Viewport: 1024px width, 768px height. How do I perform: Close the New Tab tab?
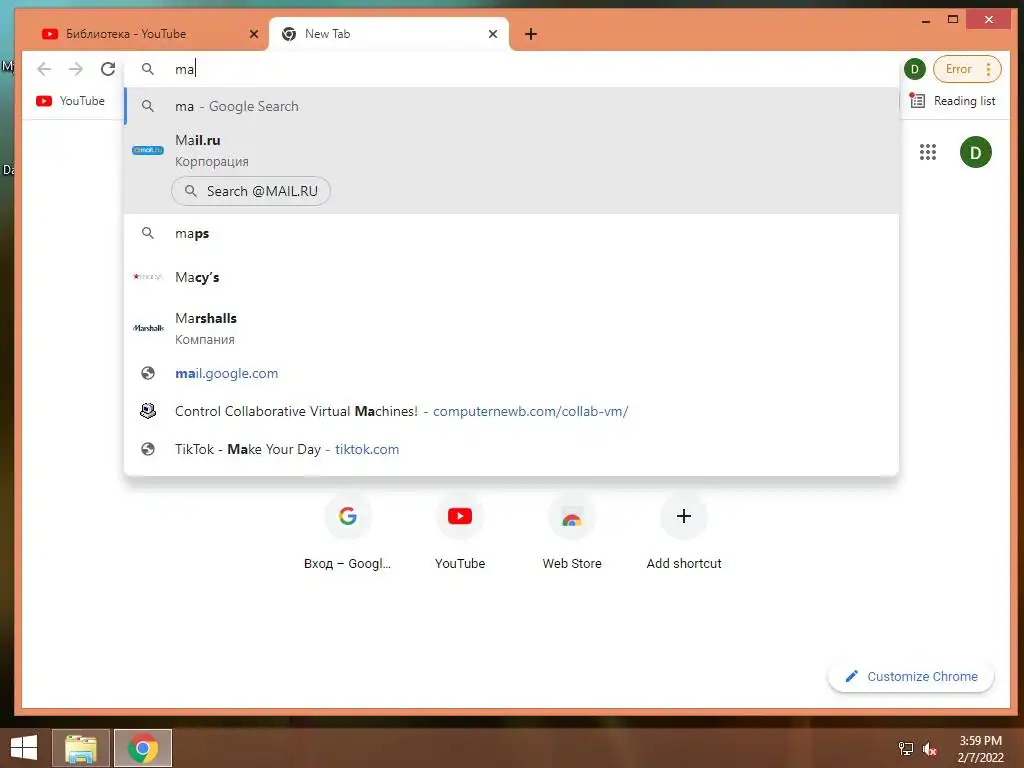pyautogui.click(x=493, y=34)
